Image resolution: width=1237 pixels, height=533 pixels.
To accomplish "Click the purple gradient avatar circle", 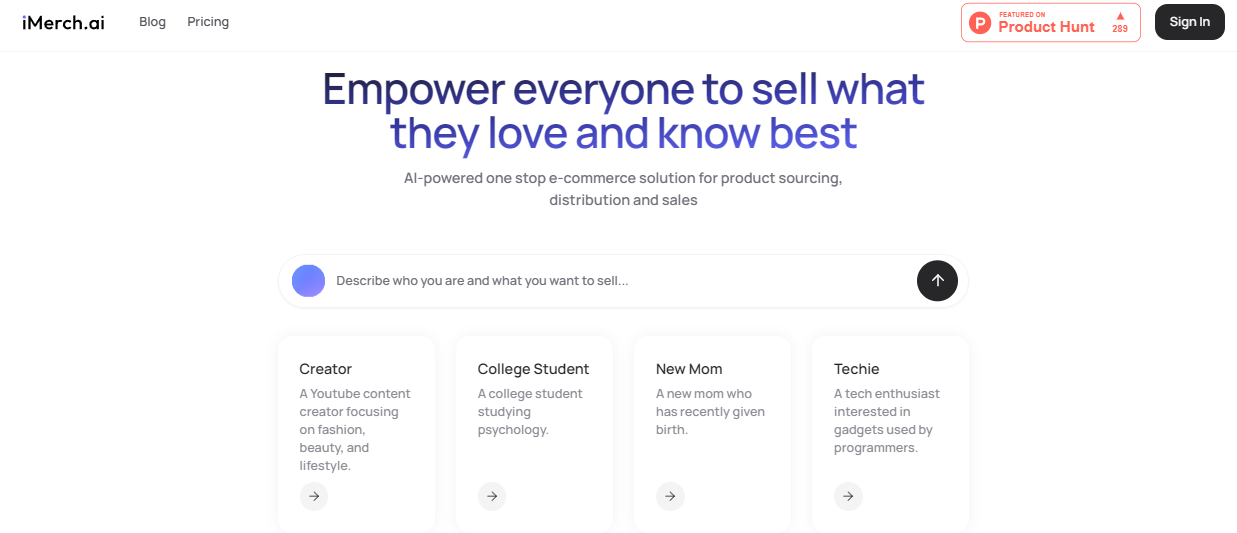I will click(x=308, y=281).
